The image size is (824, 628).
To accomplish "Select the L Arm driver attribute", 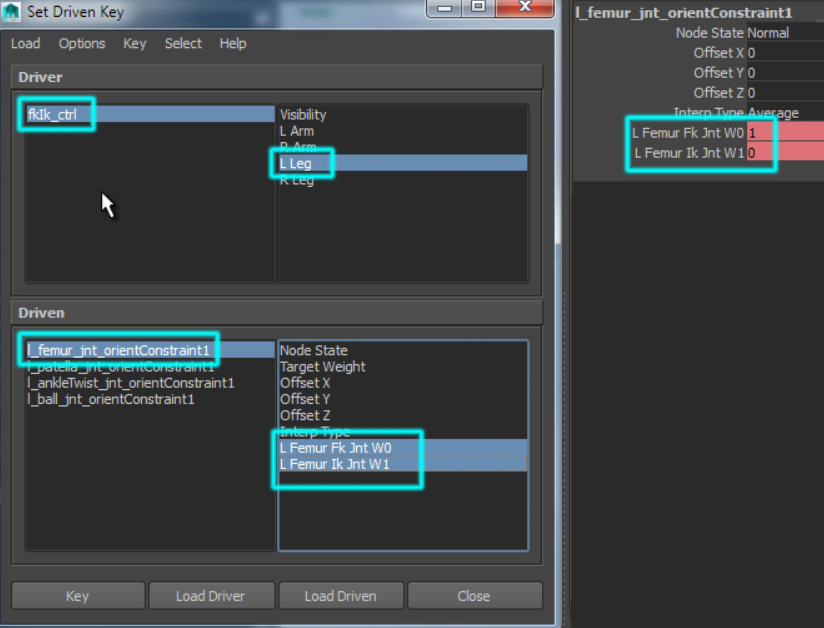I will tap(403, 131).
